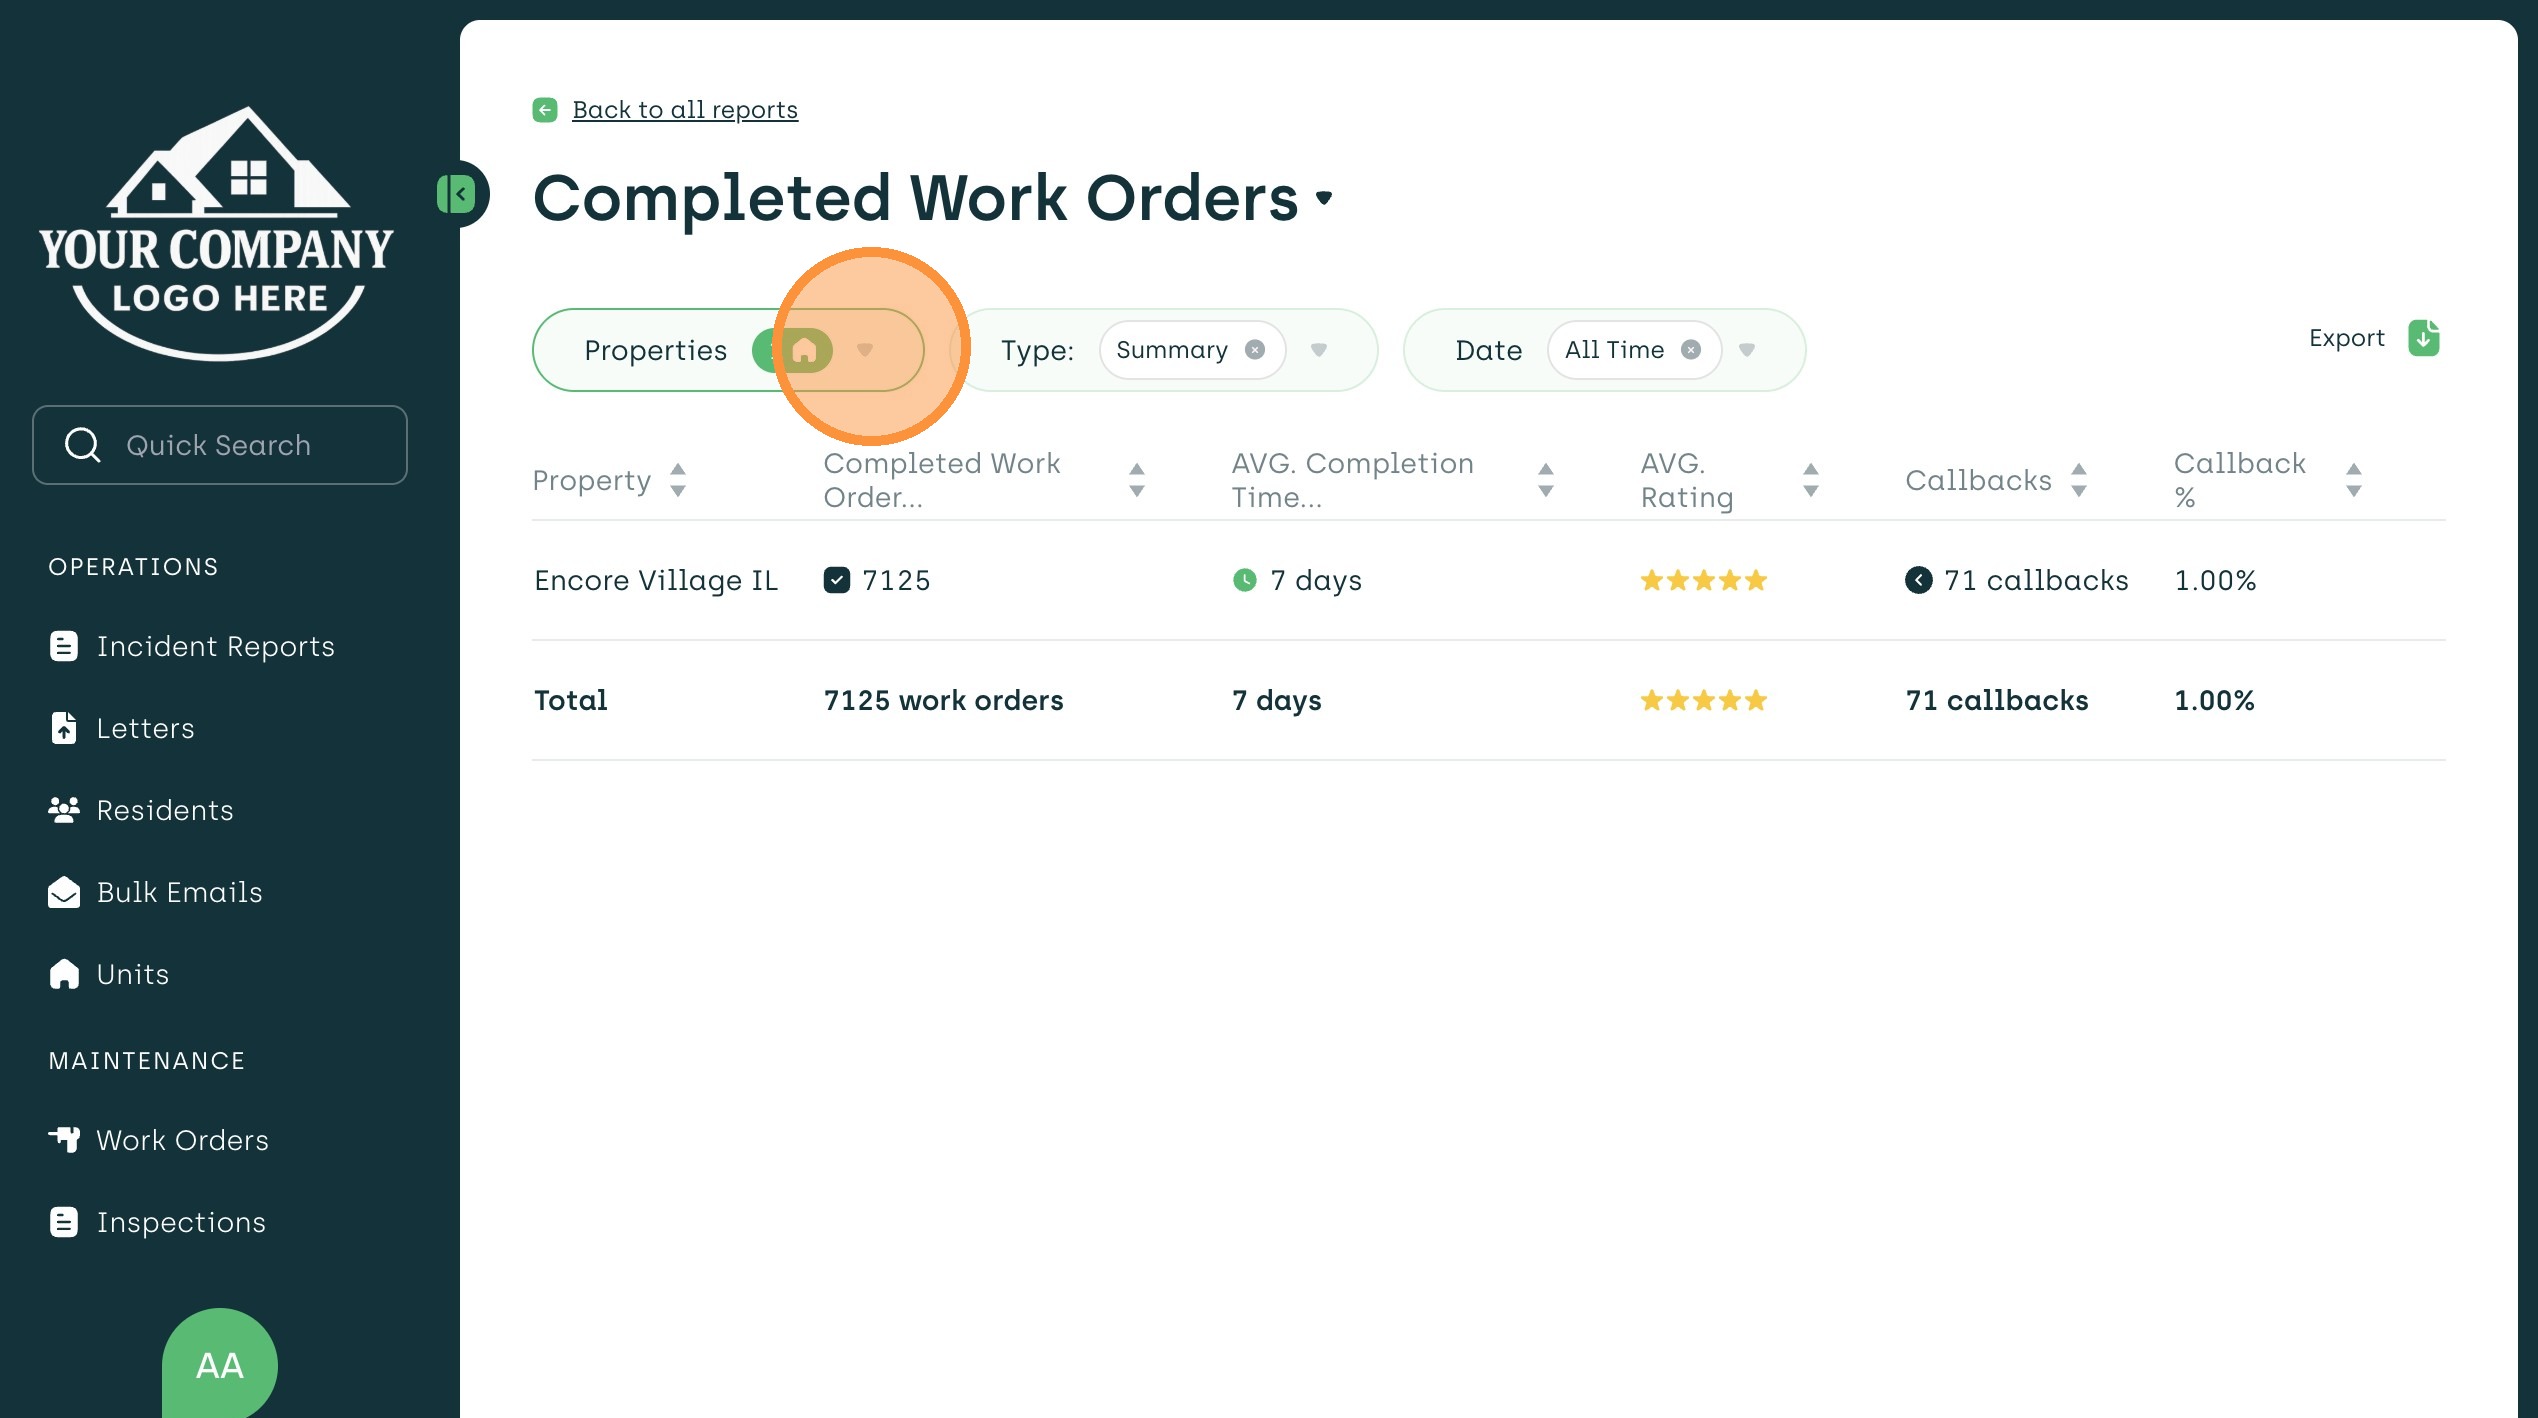This screenshot has height=1418, width=2538.
Task: Click the Bulk Emails envelope icon
Action: coord(64,892)
